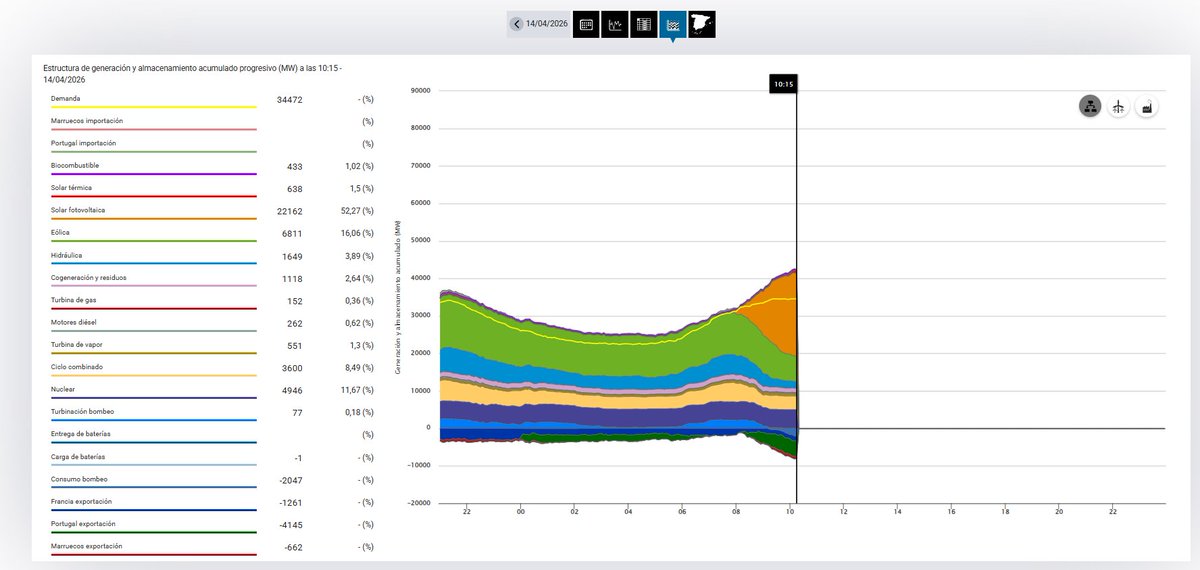Screen dimensions: 1200x570
Task: Click the Motores diésel legend label
Action: click(73, 322)
